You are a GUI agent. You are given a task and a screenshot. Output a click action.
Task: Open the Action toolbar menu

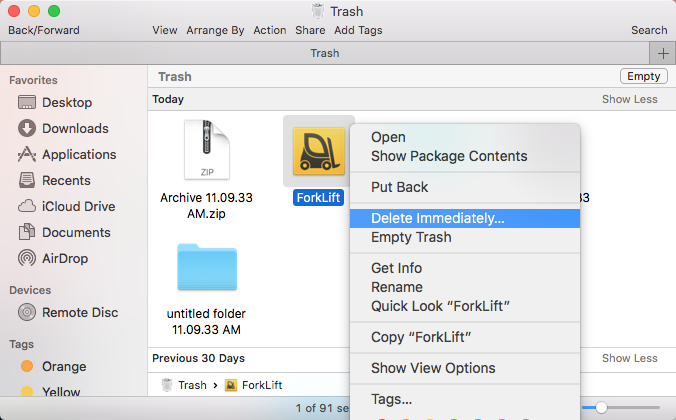click(x=270, y=30)
